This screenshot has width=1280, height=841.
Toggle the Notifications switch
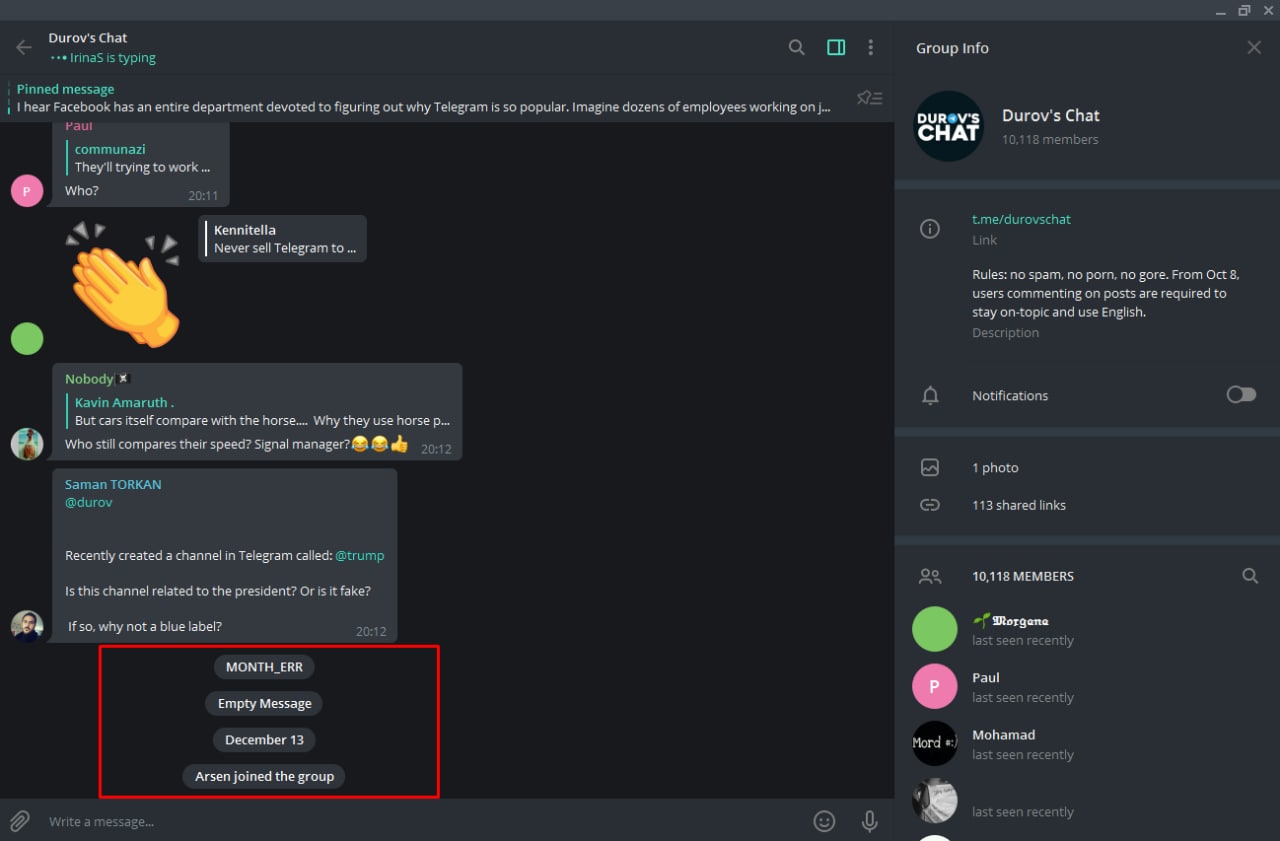(1241, 395)
